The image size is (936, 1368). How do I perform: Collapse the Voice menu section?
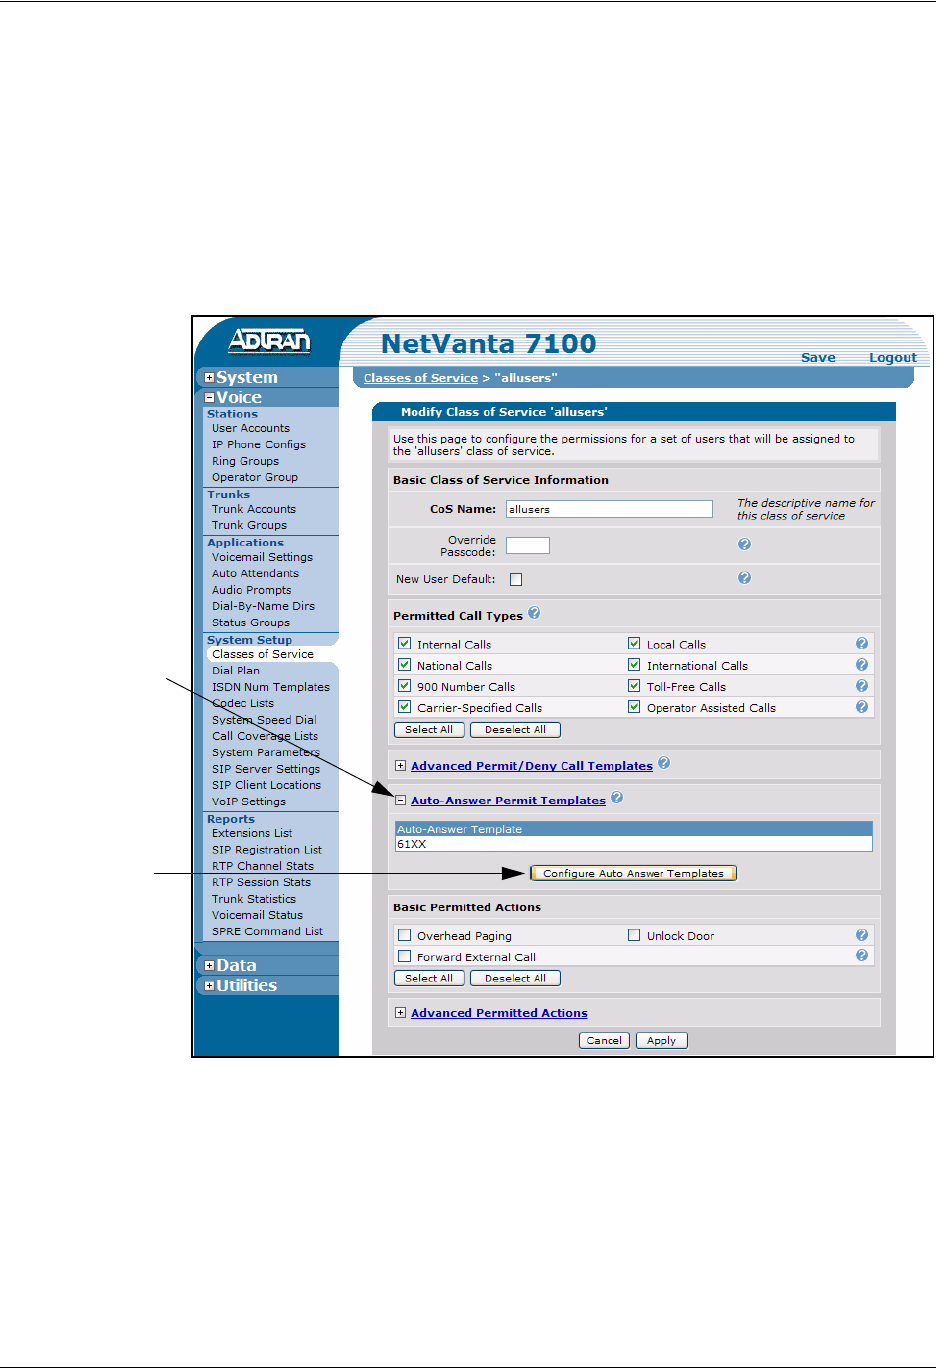(x=210, y=398)
